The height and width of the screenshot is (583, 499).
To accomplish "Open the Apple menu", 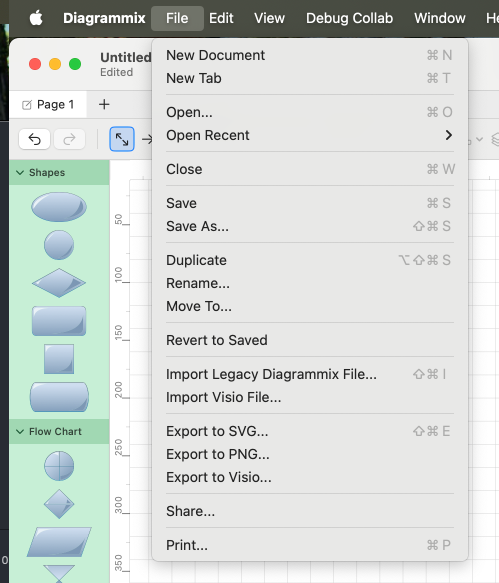I will (x=36, y=18).
